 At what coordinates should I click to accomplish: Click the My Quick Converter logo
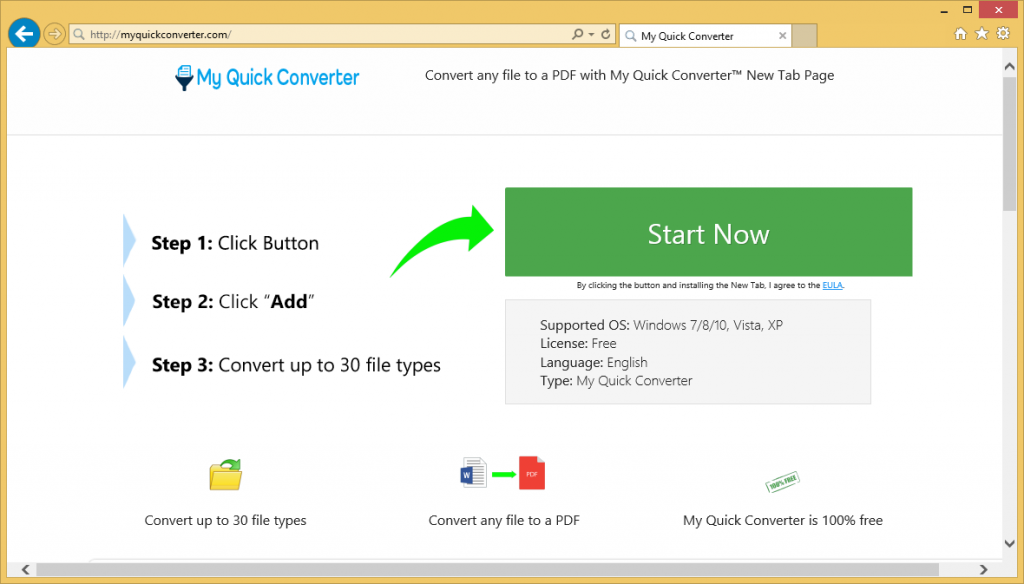click(267, 78)
